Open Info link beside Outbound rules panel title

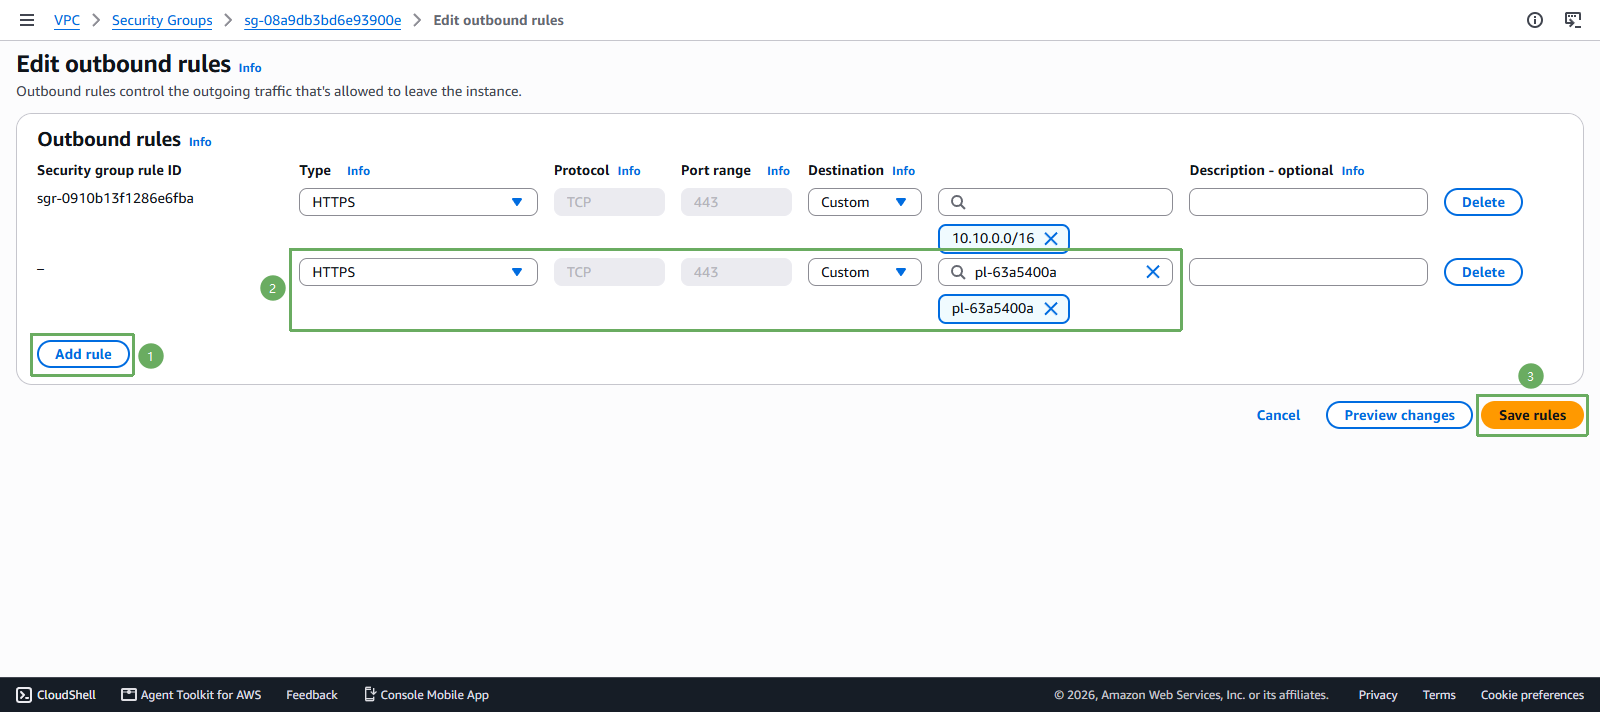click(200, 142)
